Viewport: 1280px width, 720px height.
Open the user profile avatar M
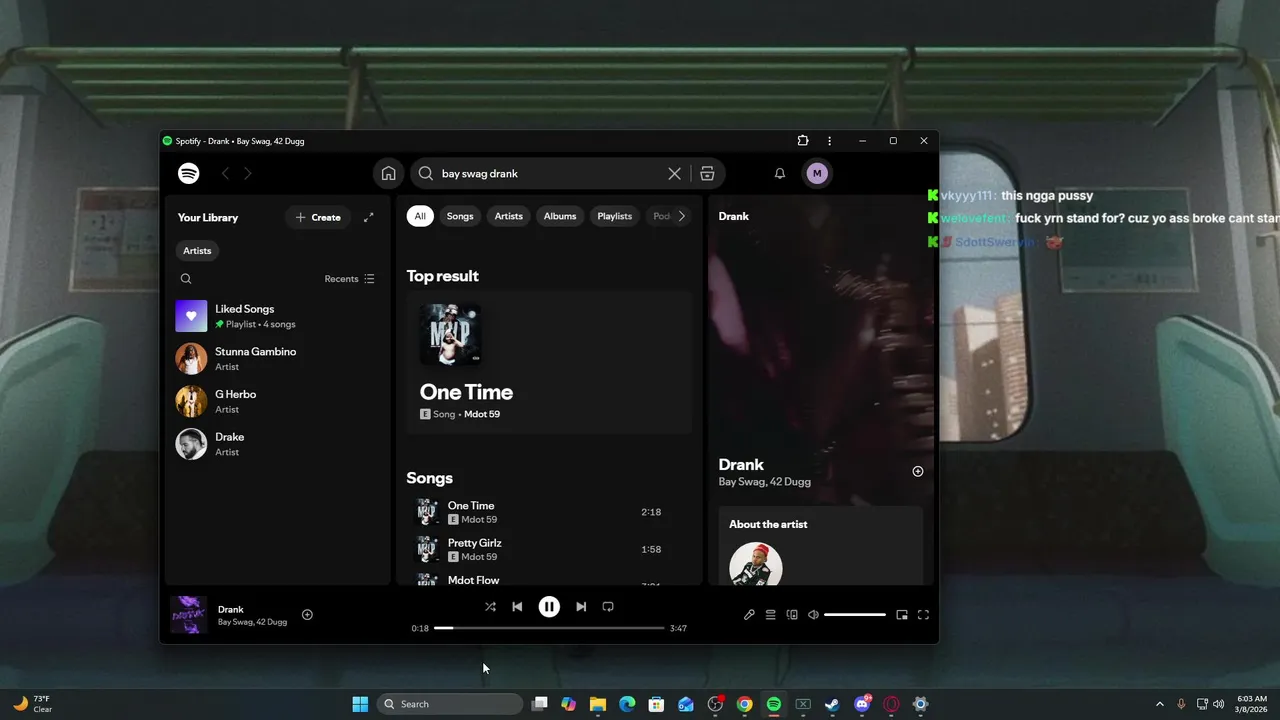tap(817, 173)
